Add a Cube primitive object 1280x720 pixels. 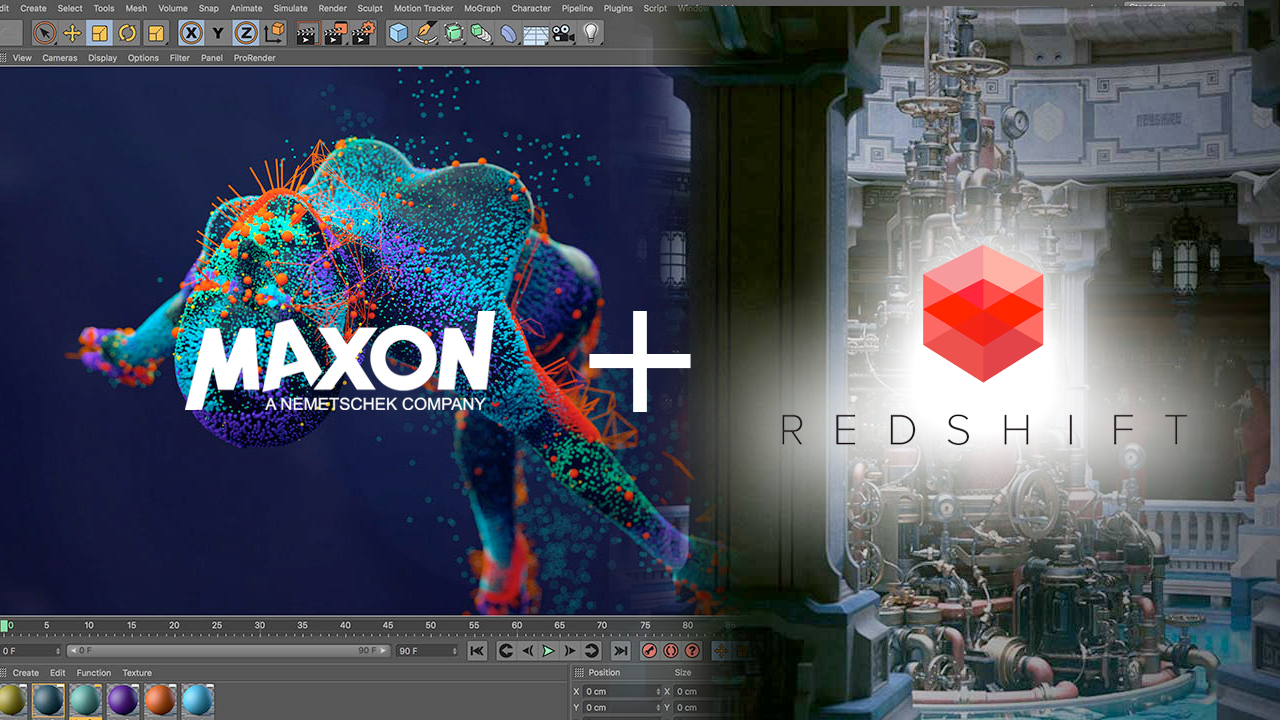[399, 33]
